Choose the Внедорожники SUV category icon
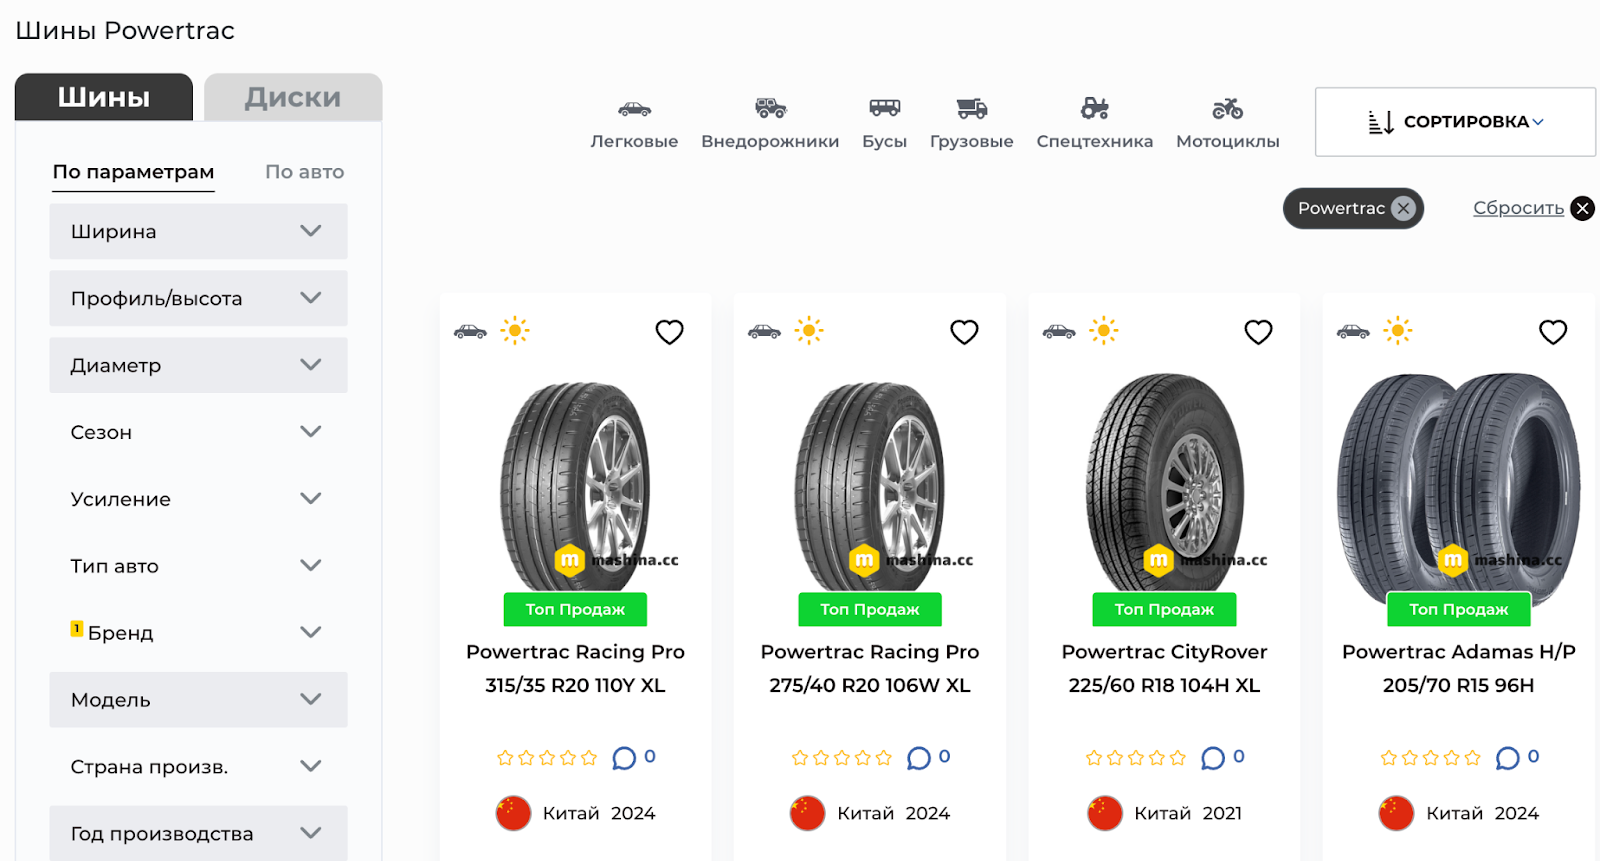The width and height of the screenshot is (1600, 861). tap(770, 108)
